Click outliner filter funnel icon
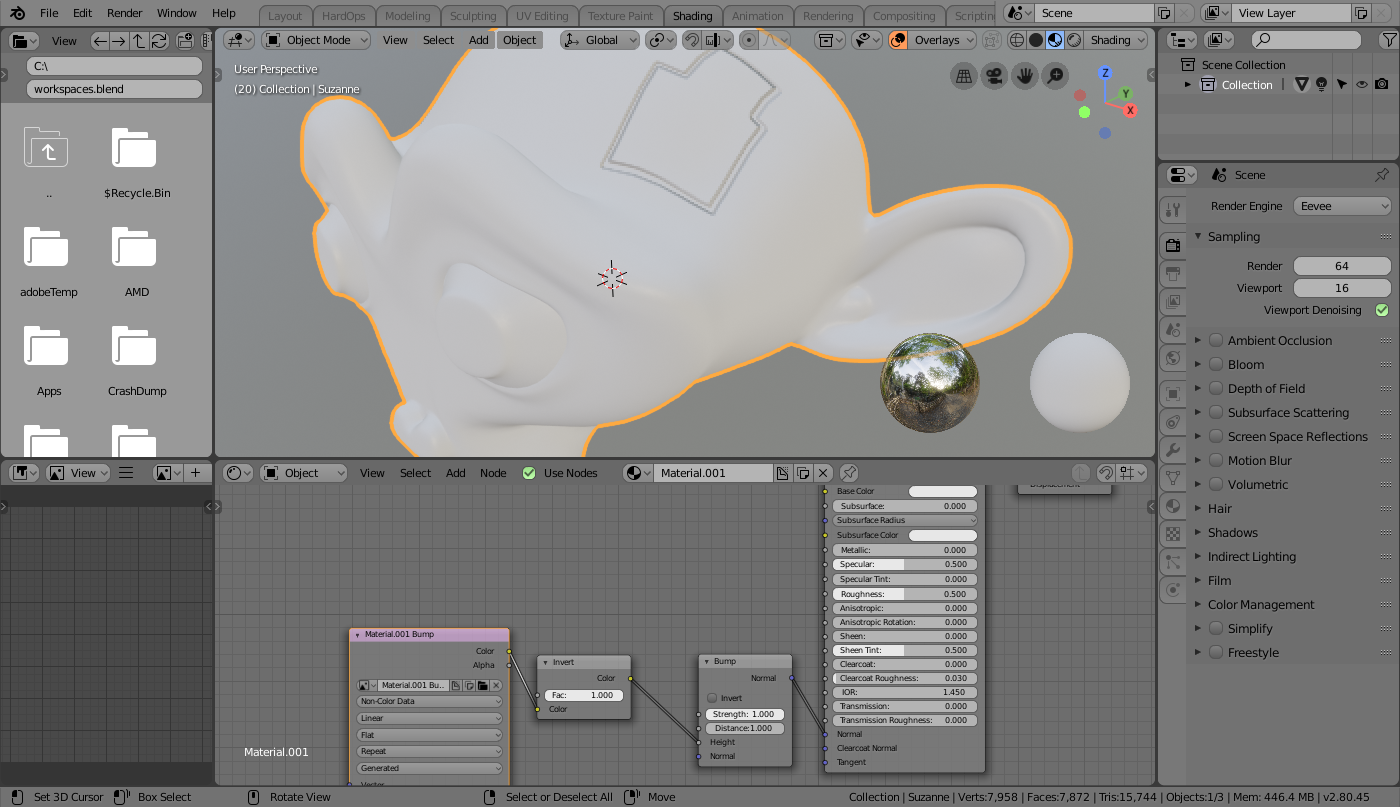Screen dimensions: 1400x807 pyautogui.click(x=1387, y=40)
